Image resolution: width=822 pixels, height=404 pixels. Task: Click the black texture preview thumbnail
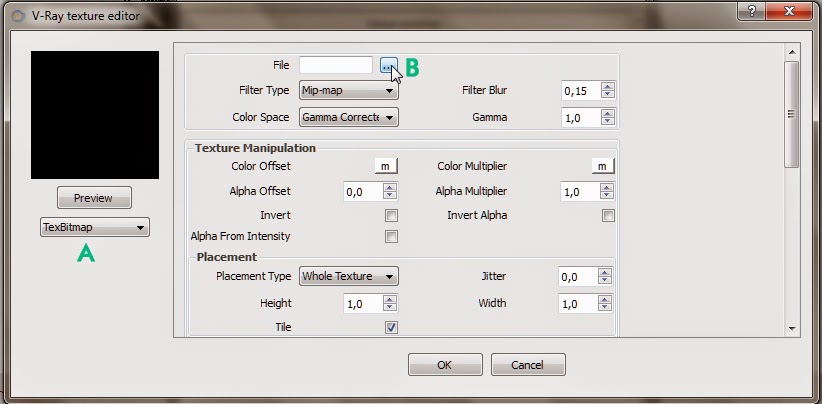[x=95, y=115]
